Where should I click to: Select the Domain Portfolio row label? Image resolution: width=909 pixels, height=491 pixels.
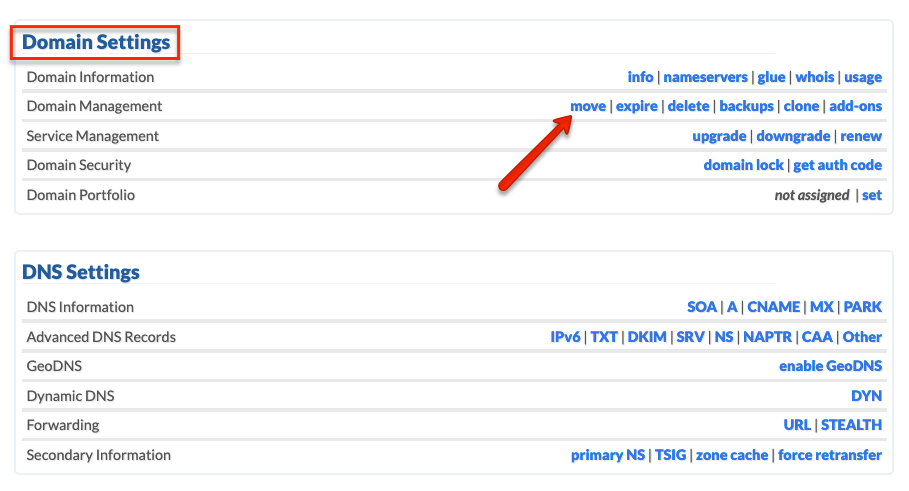click(81, 195)
